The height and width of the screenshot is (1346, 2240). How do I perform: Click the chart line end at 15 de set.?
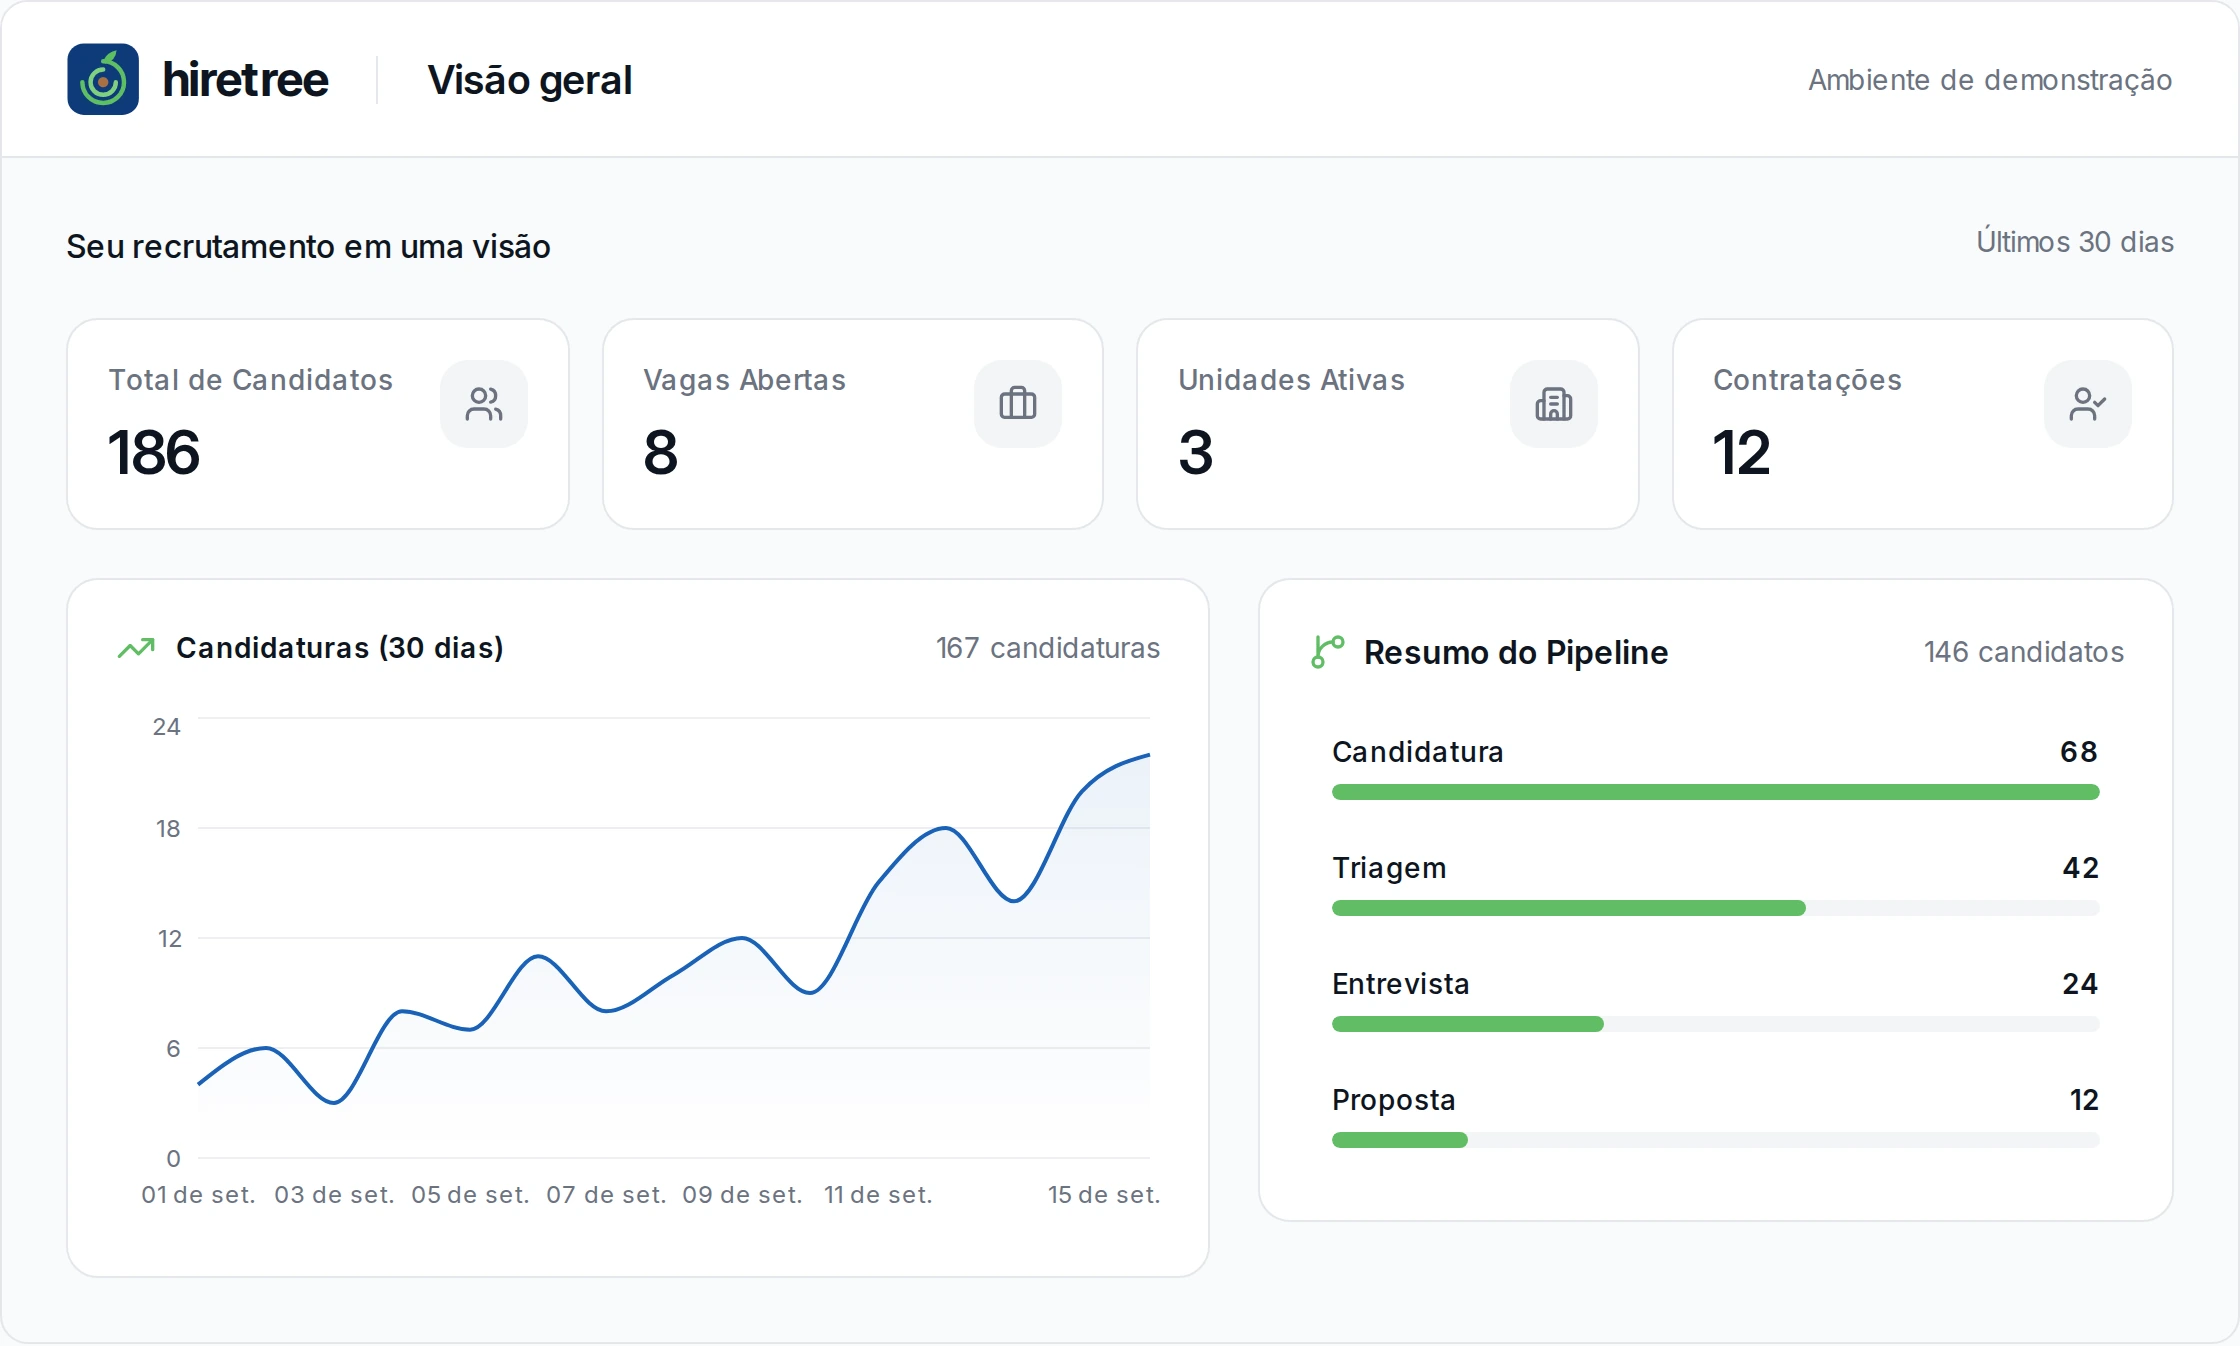coord(1149,755)
